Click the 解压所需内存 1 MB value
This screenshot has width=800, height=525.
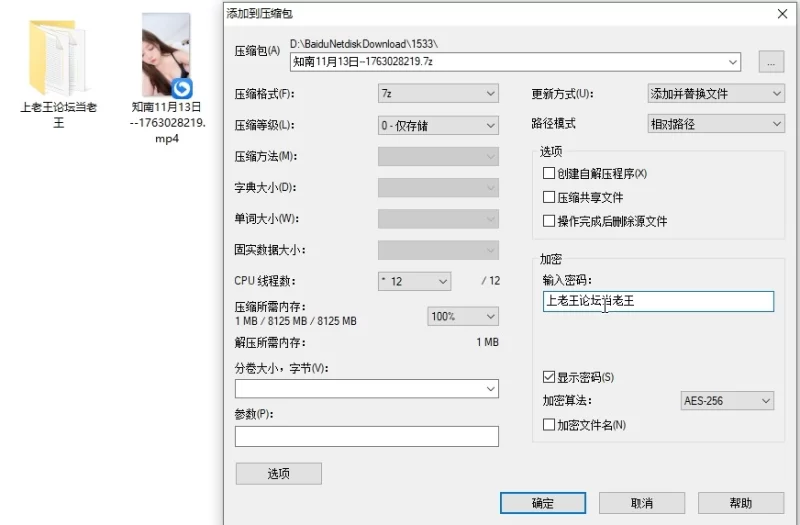487,342
